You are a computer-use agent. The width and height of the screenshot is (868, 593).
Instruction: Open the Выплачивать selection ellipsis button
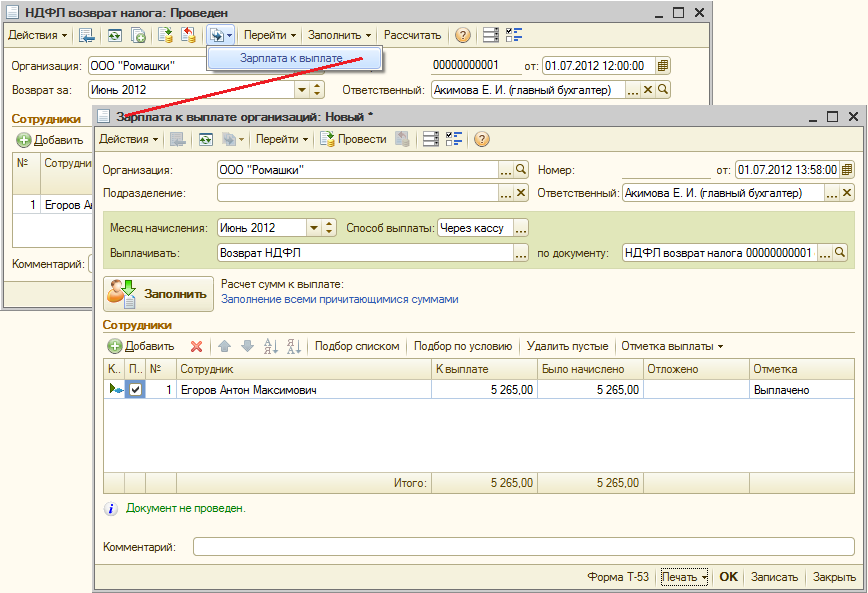521,253
